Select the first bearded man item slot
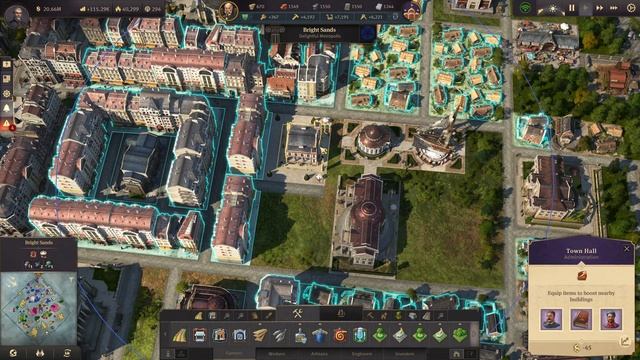 click(x=551, y=319)
